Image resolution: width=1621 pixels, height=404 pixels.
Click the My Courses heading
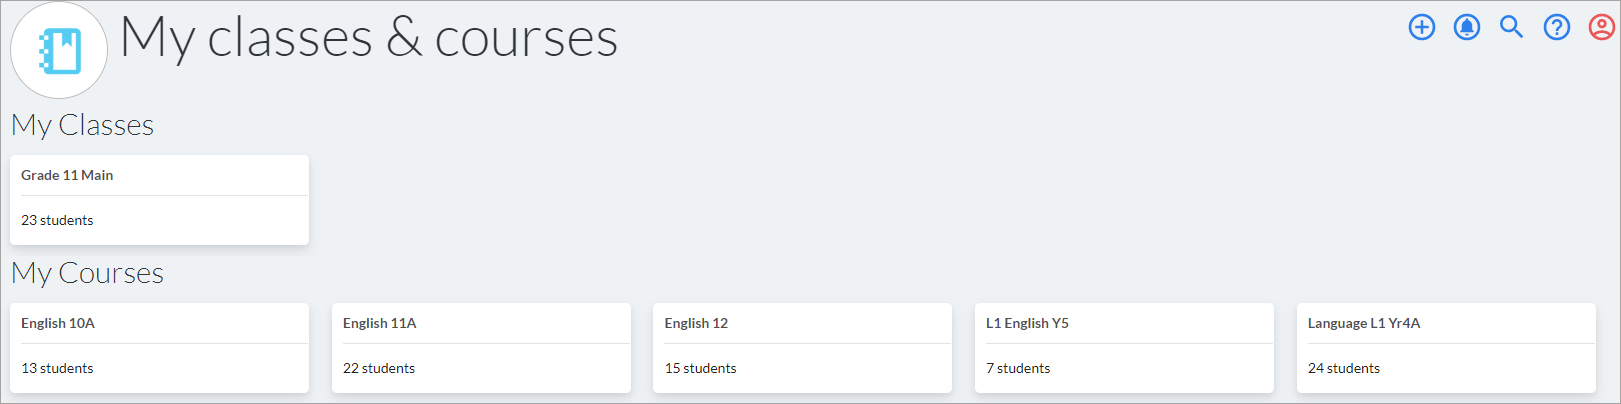point(87,273)
